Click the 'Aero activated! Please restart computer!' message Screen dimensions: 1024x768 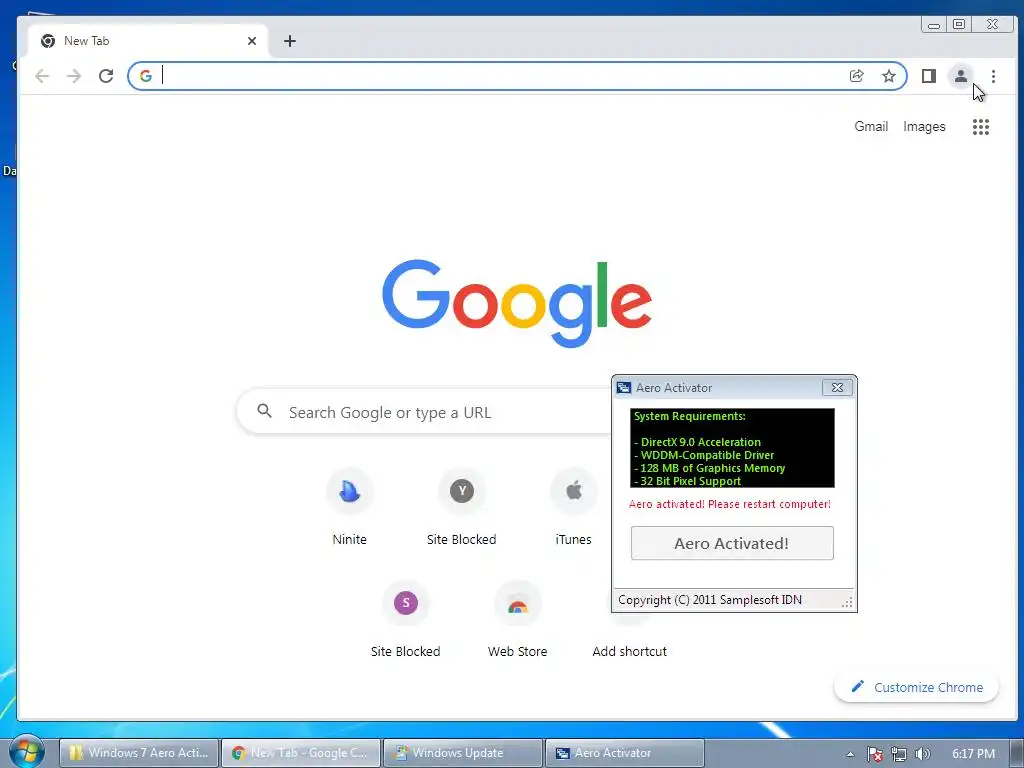(x=729, y=504)
